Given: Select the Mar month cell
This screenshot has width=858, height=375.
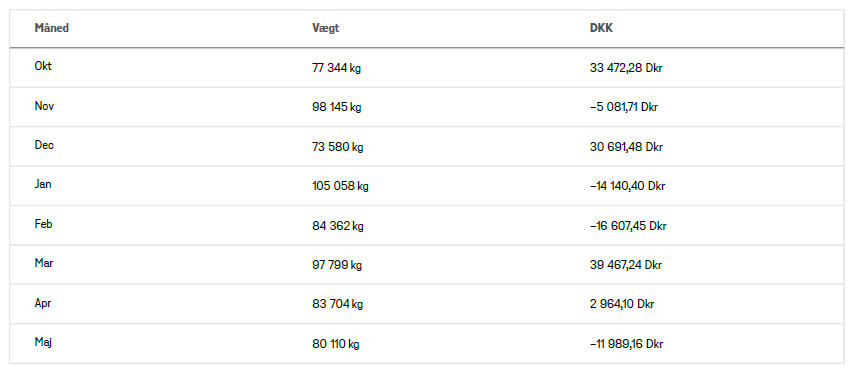Looking at the screenshot, I should 44,263.
